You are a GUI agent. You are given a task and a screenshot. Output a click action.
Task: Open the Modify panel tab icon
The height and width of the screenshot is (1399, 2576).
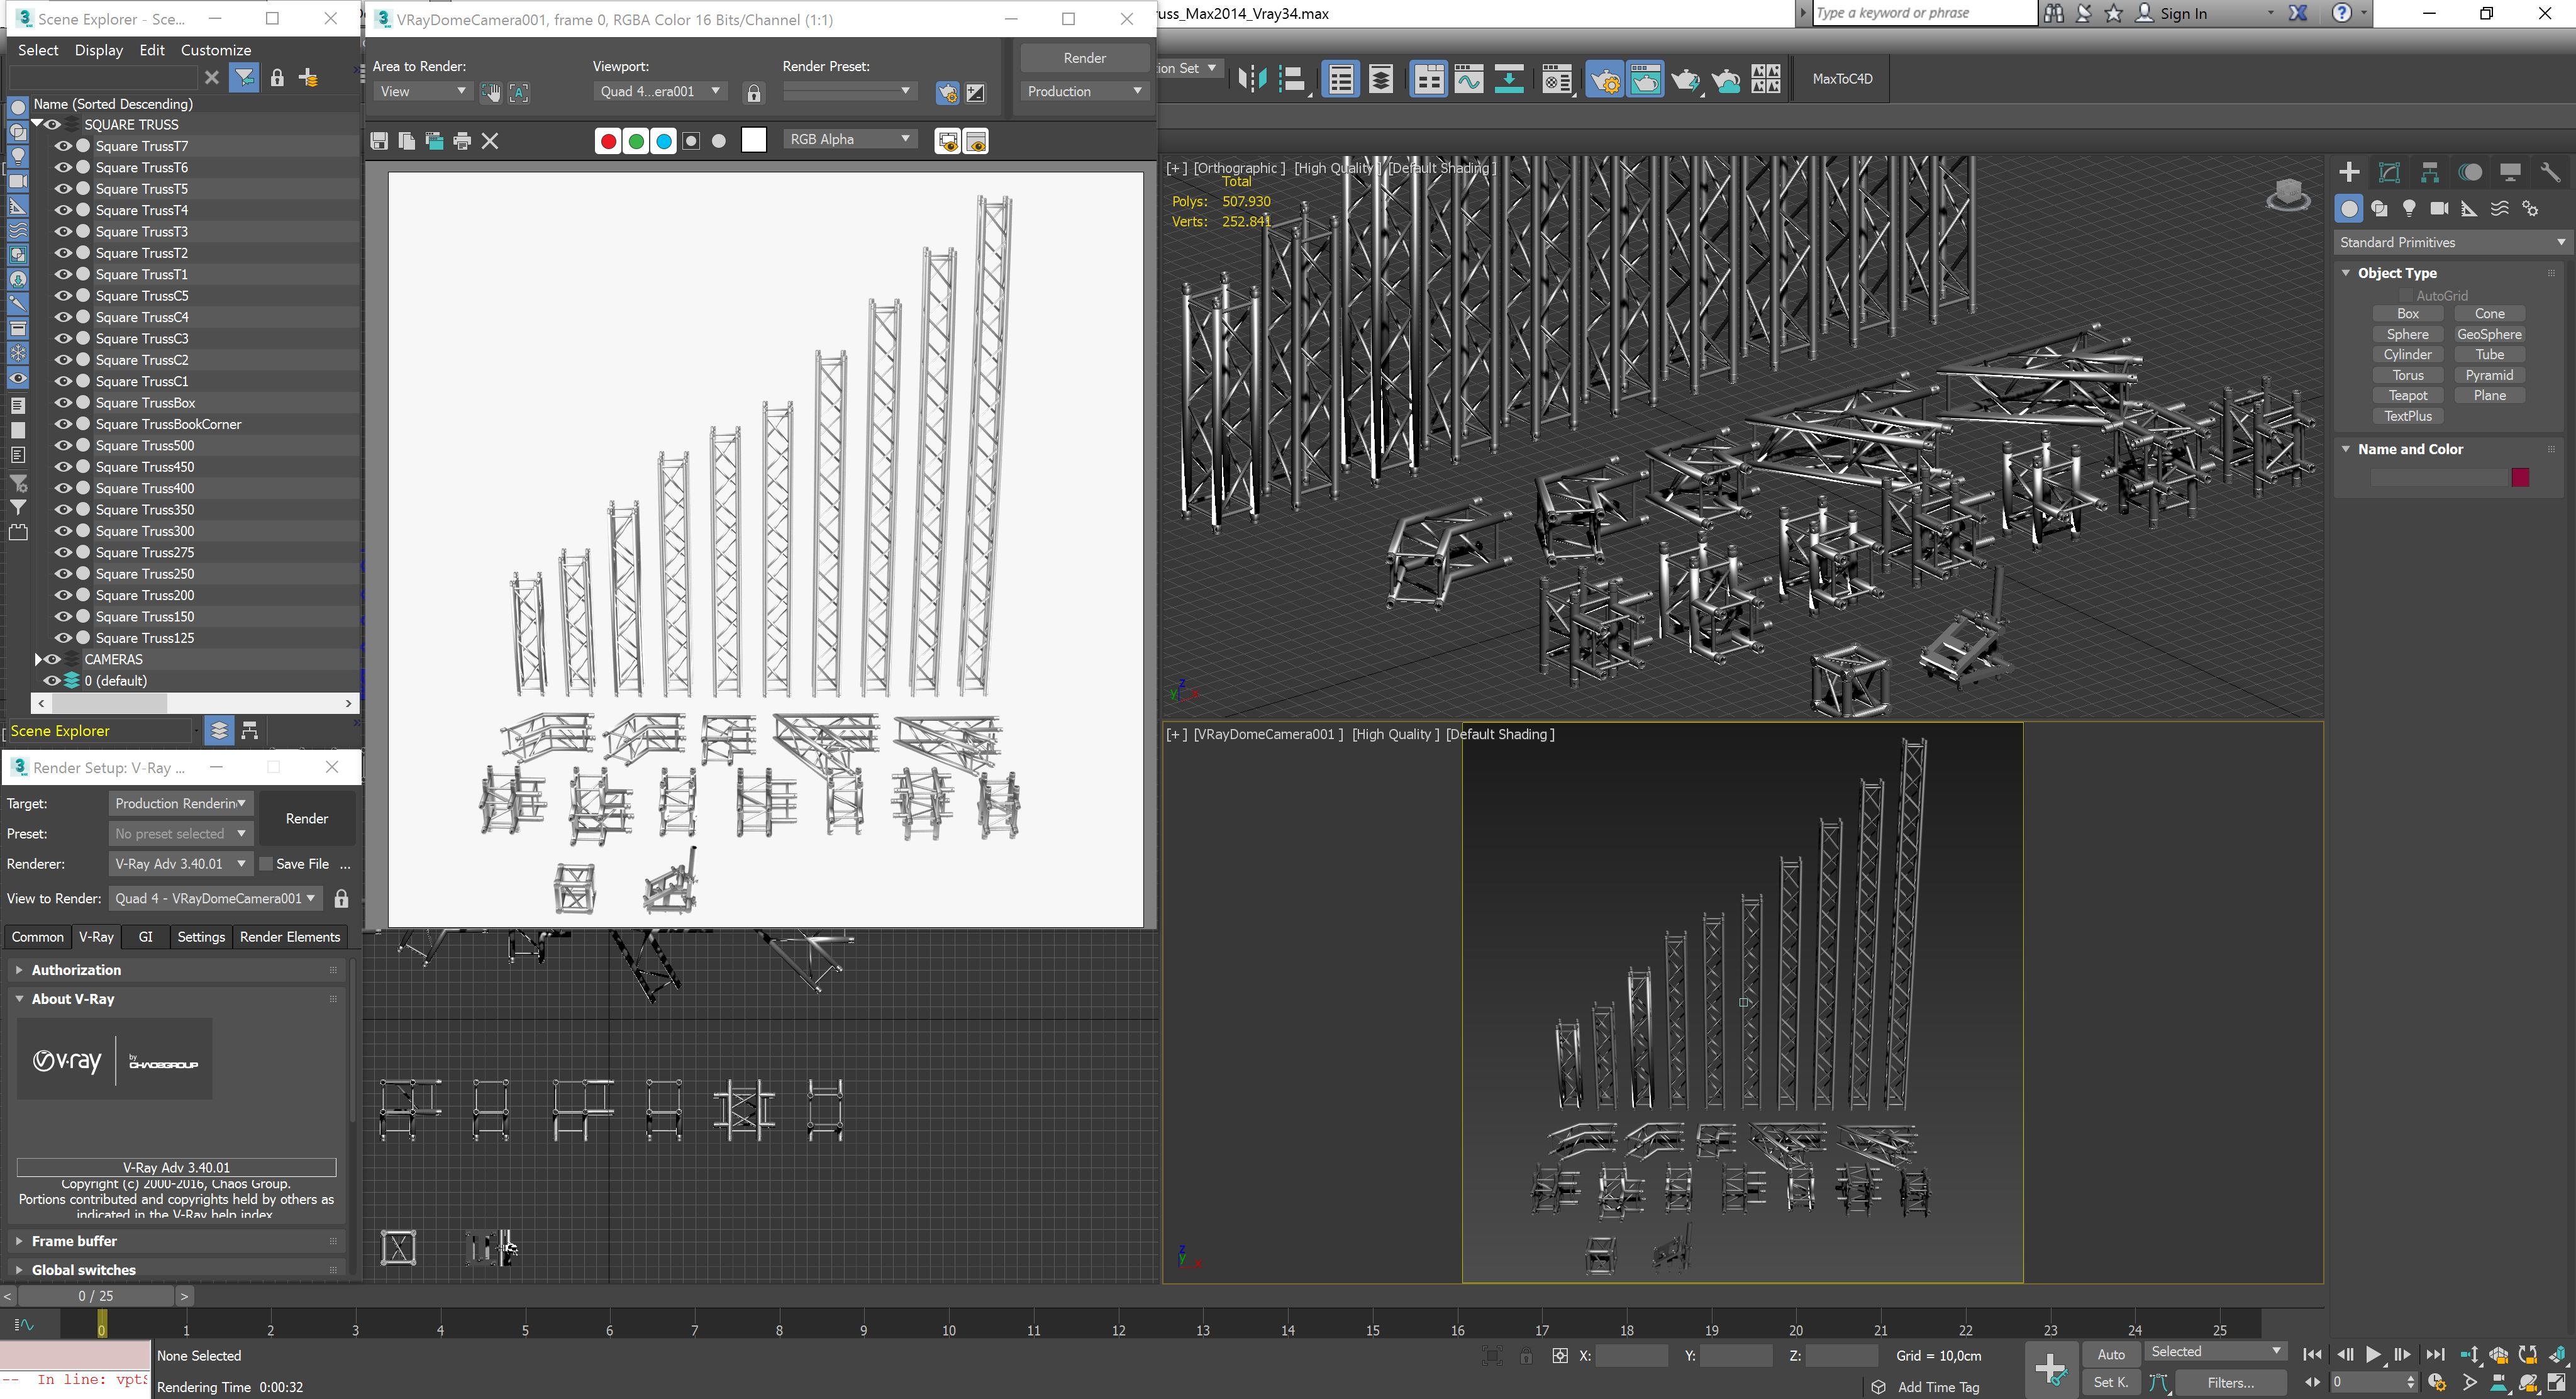[x=2389, y=172]
